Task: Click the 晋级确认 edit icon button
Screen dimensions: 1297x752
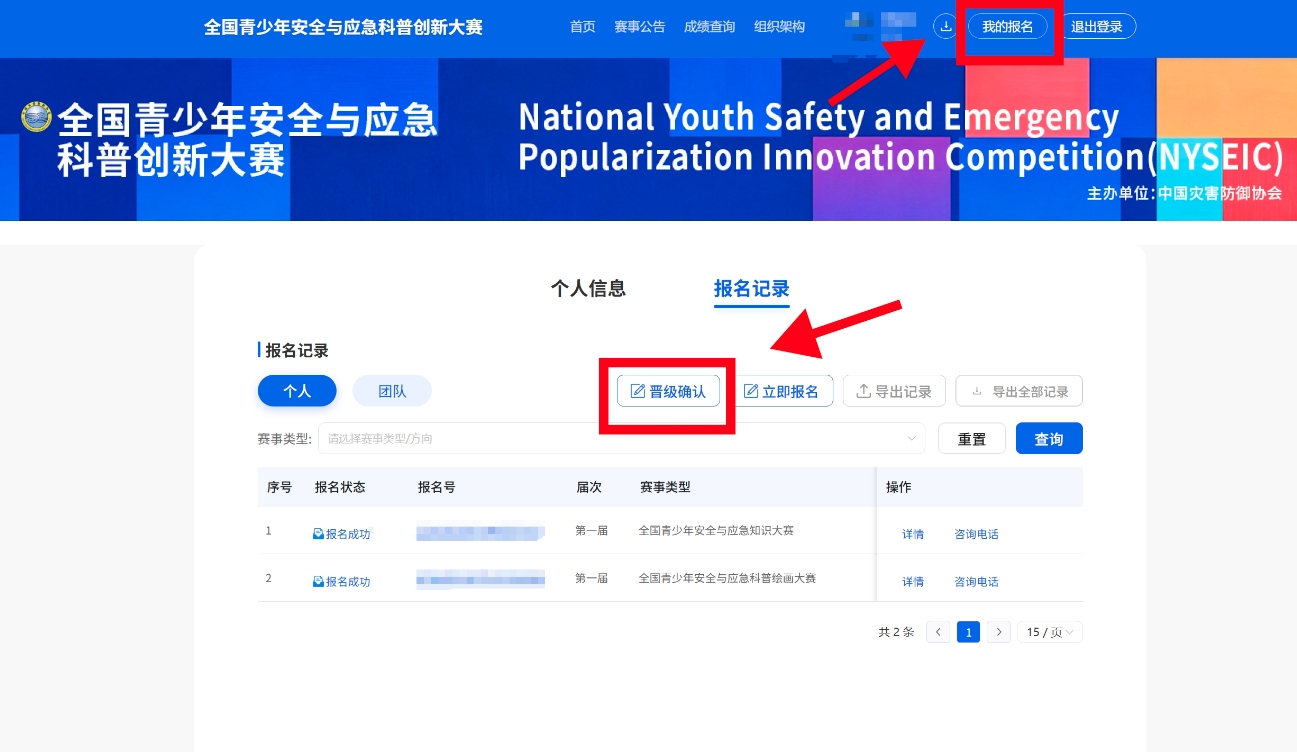Action: click(668, 391)
